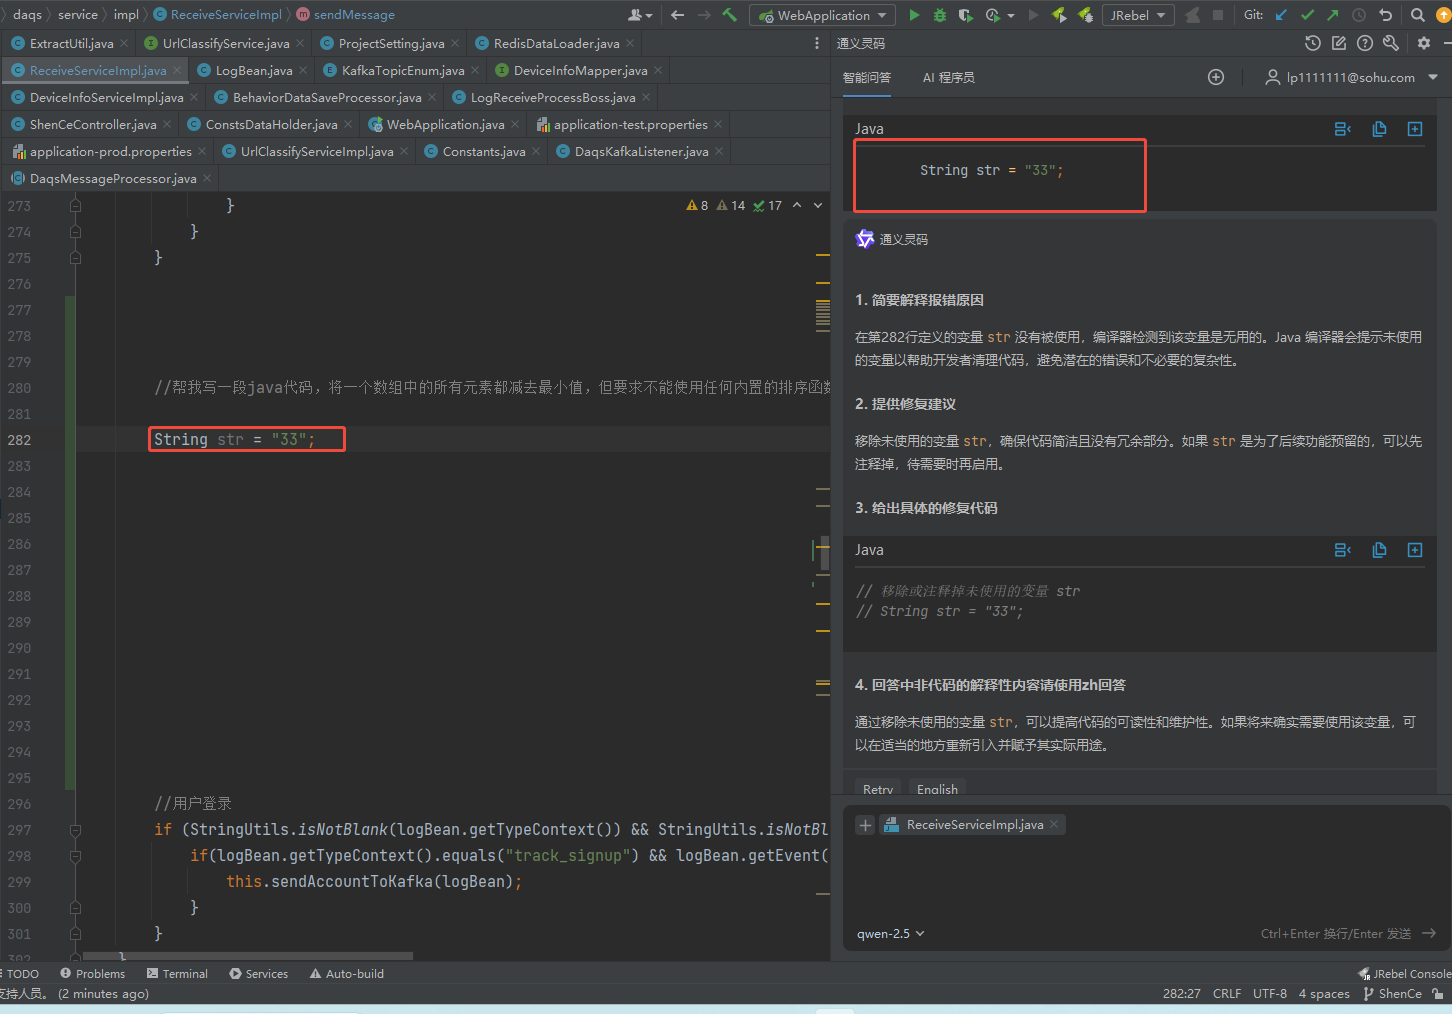Screen dimensions: 1452x1014
Task: Build project with the hammer icon
Action: (x=730, y=15)
